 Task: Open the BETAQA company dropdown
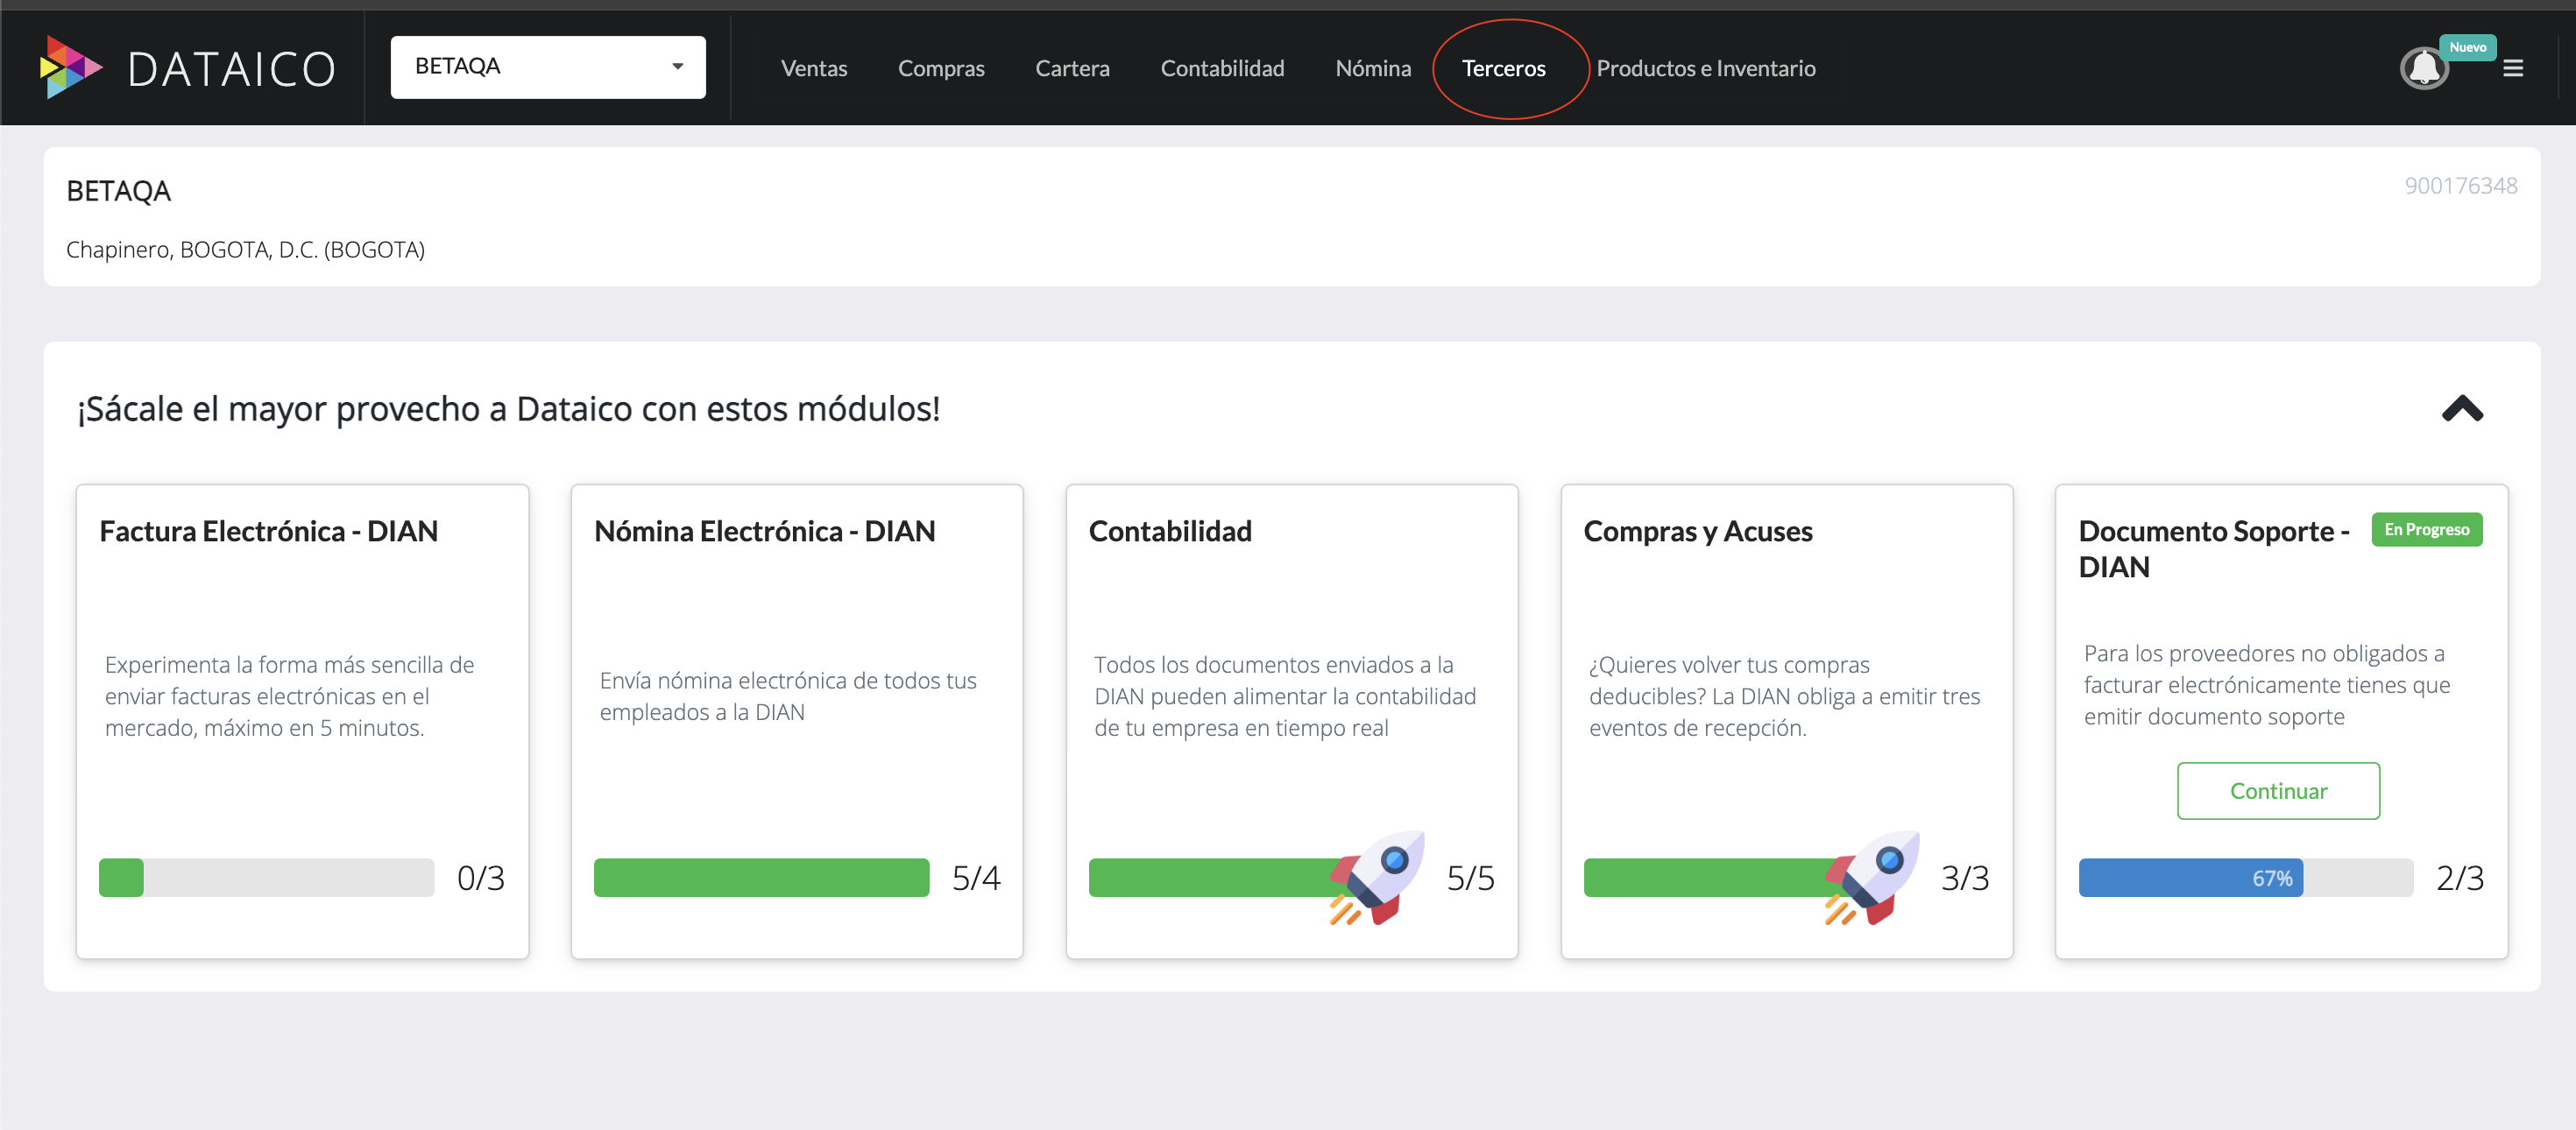[x=548, y=67]
